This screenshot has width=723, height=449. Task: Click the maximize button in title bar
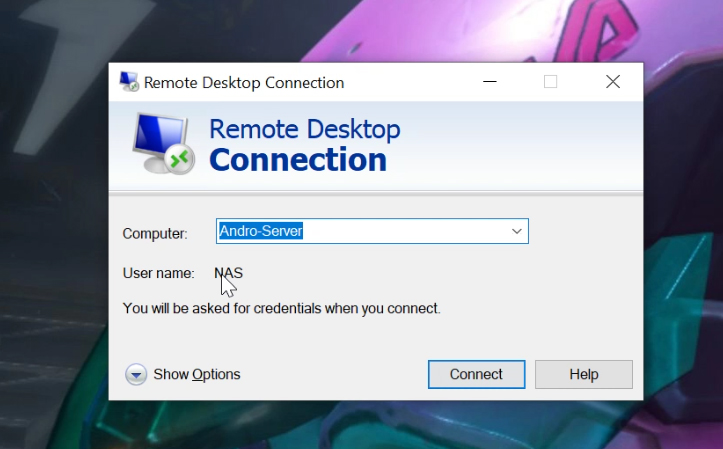point(551,82)
